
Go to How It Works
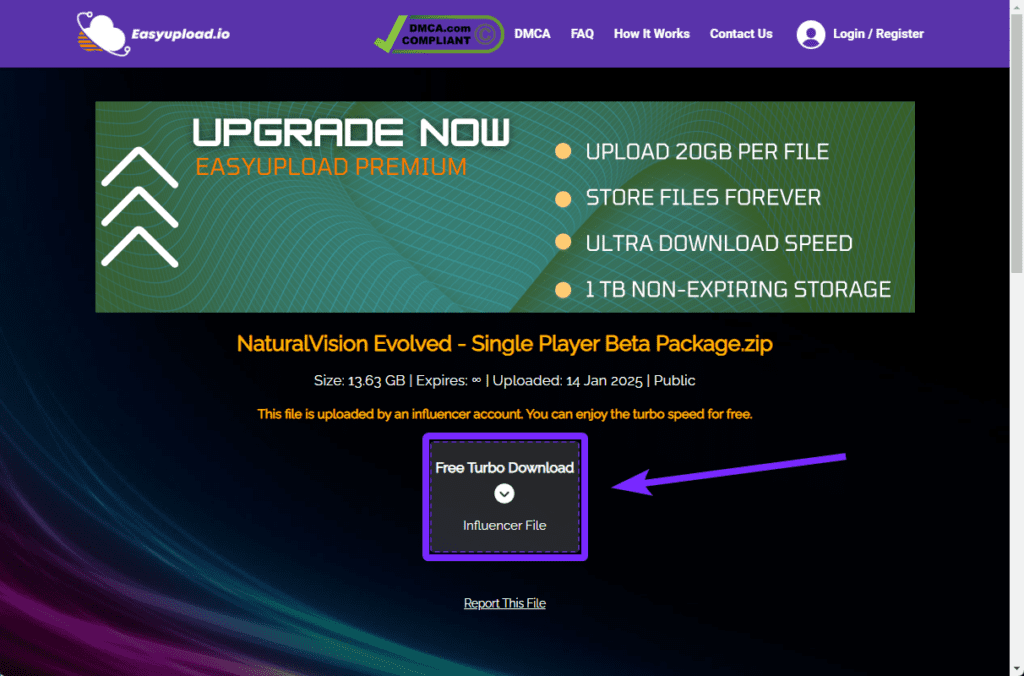(651, 34)
